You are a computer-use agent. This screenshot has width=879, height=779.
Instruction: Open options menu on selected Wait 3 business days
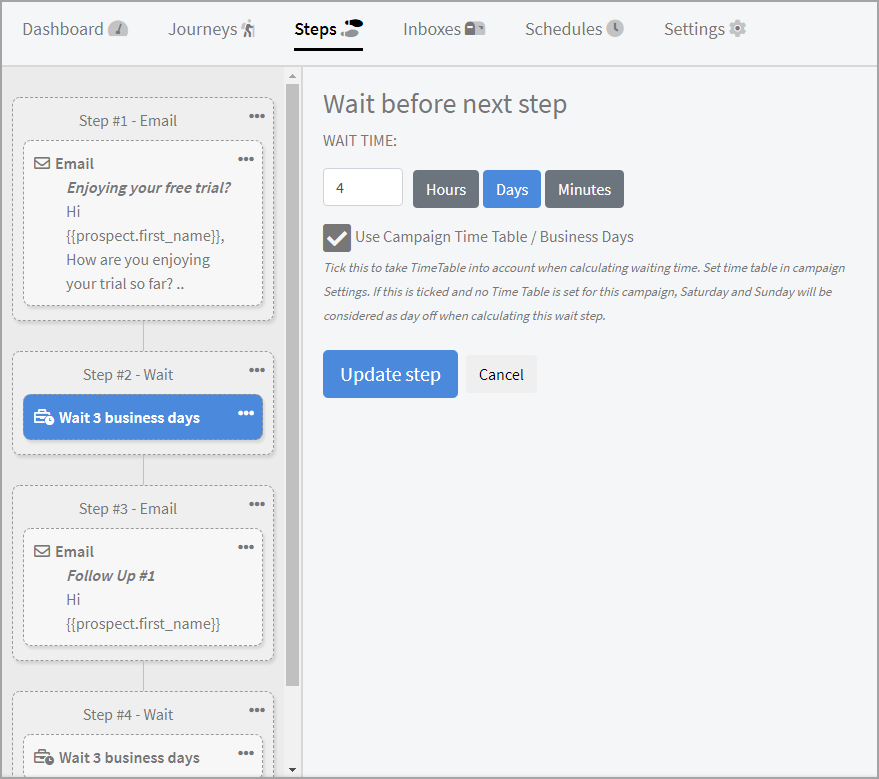point(246,414)
